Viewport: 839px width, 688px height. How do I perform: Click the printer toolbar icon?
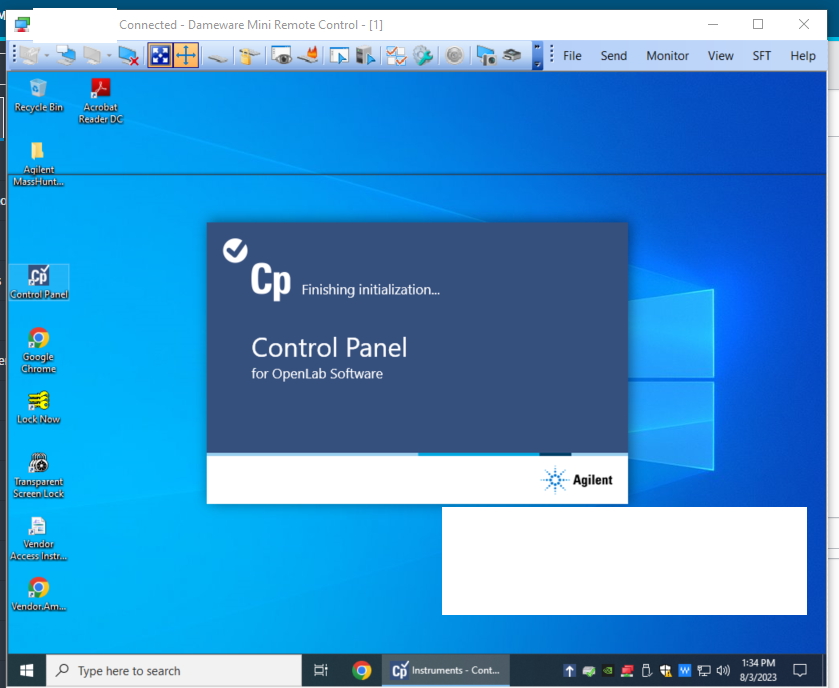point(512,56)
